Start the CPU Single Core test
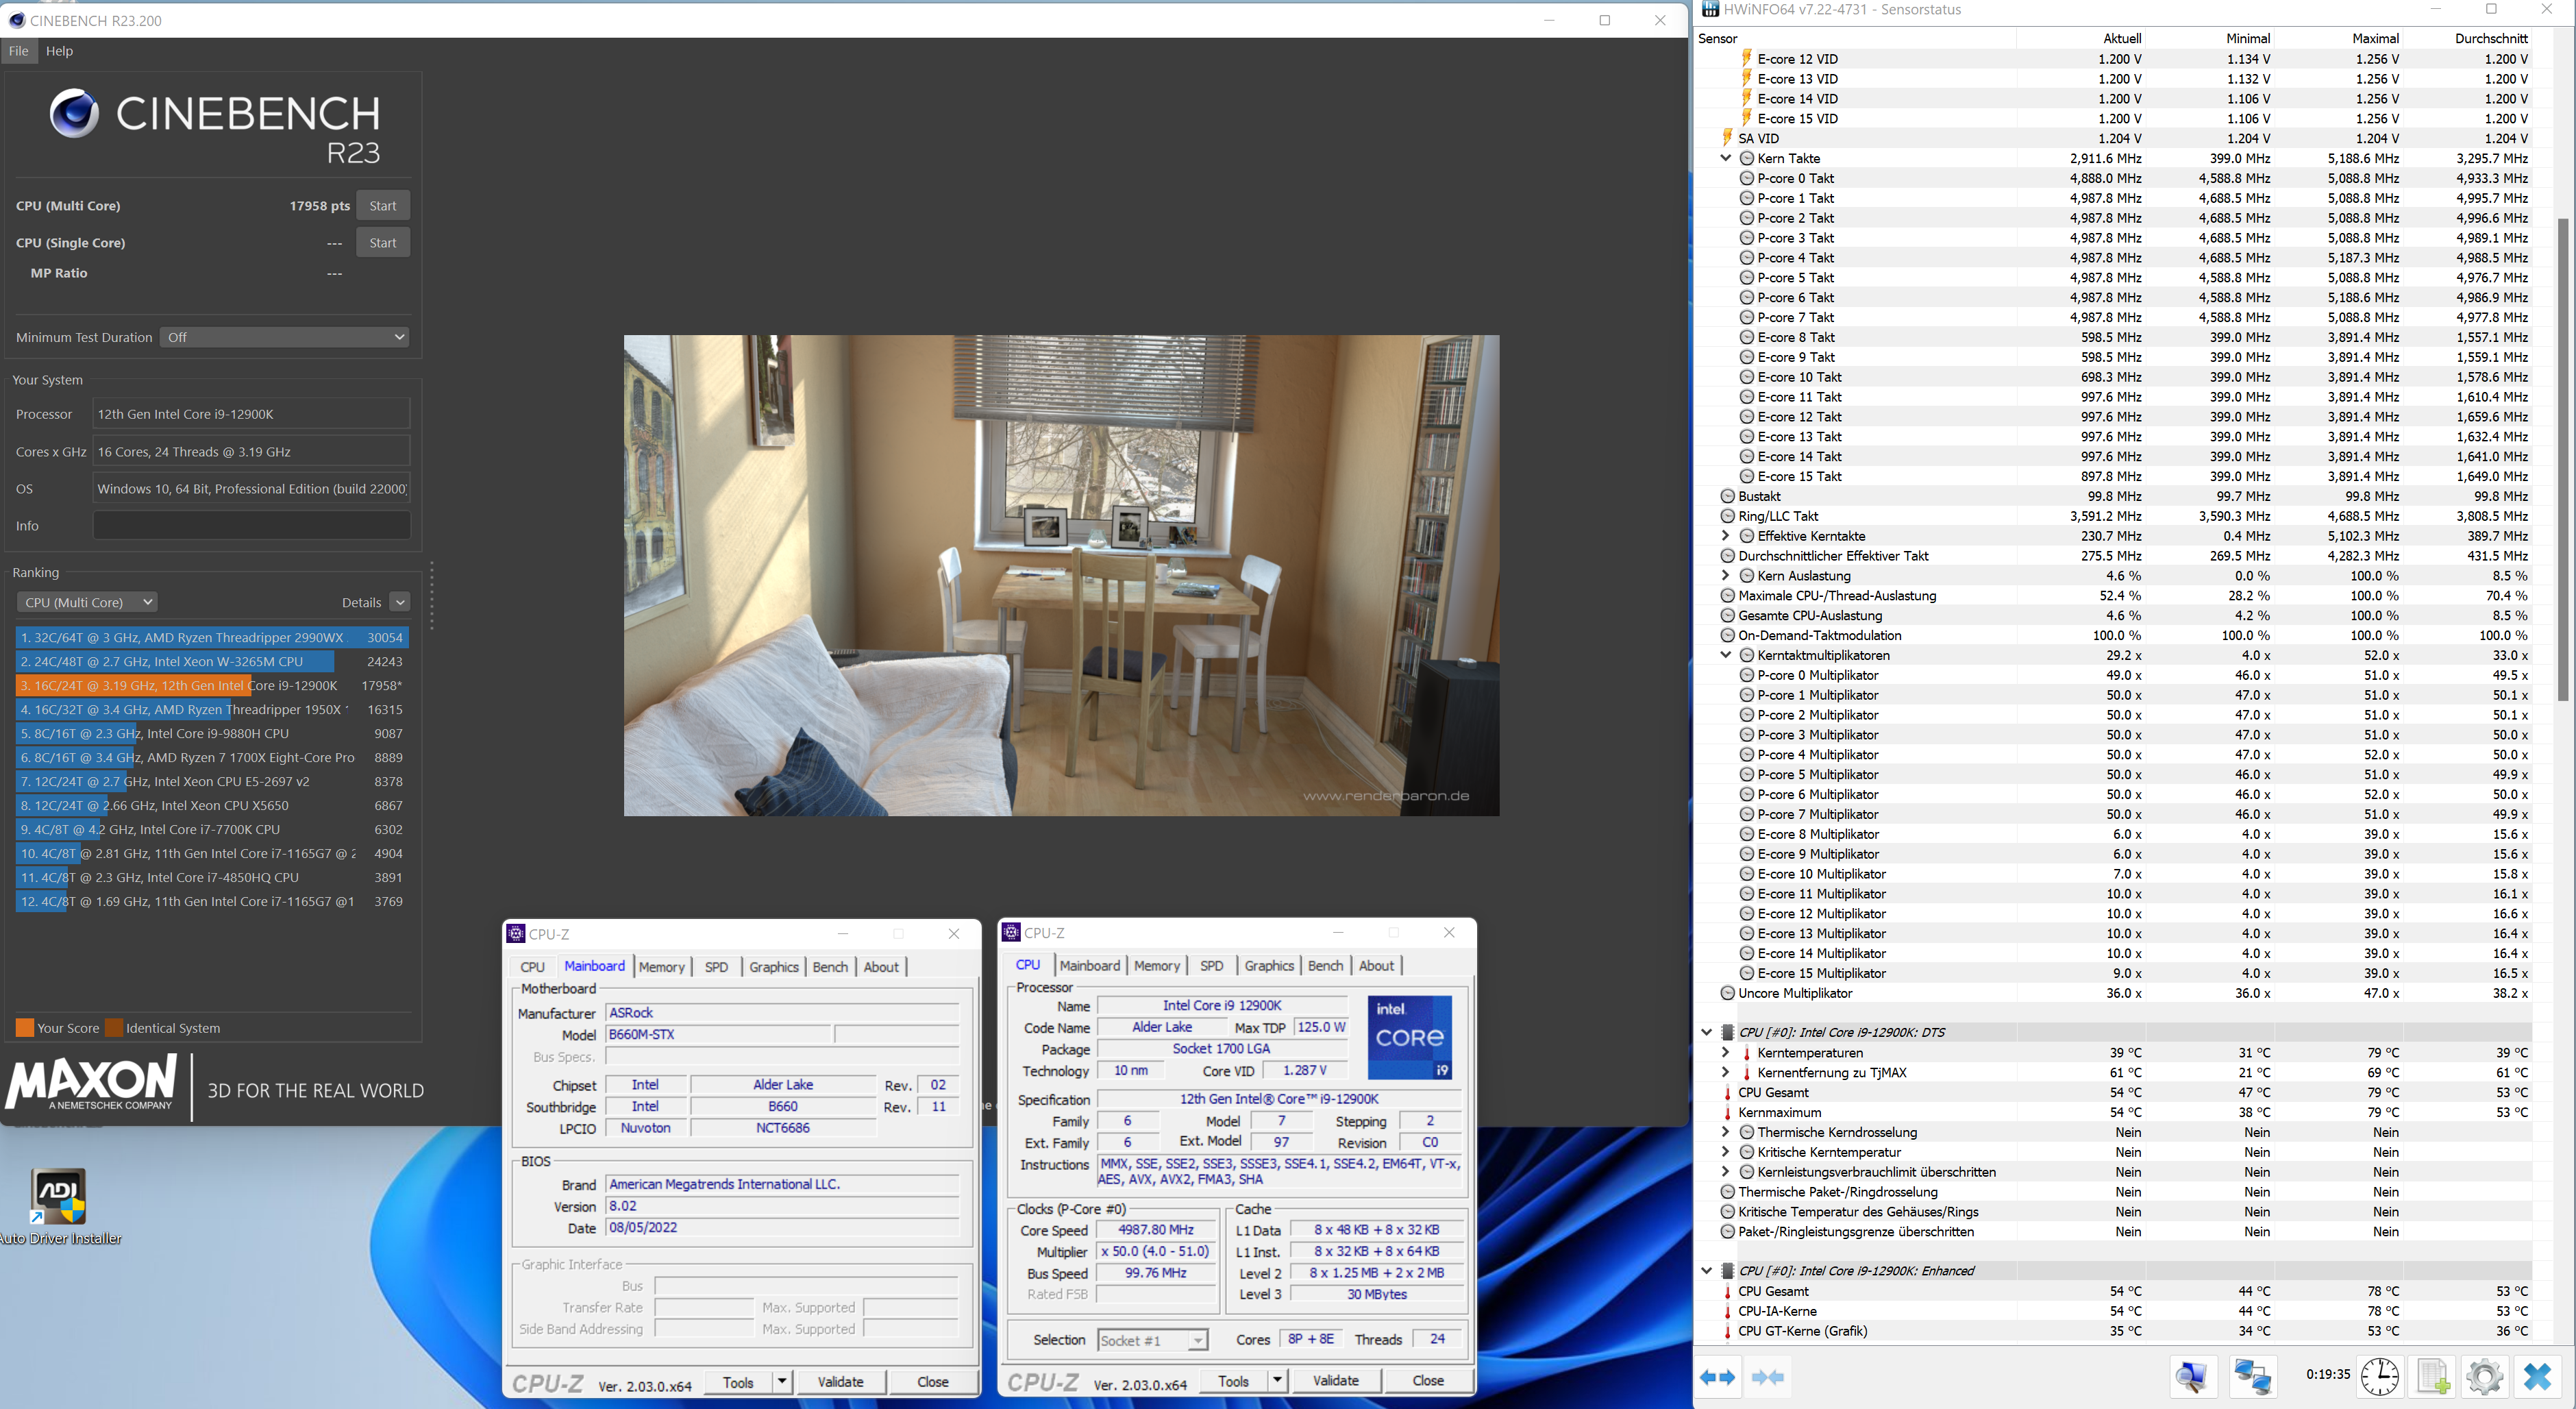This screenshot has width=2576, height=1409. click(x=382, y=243)
